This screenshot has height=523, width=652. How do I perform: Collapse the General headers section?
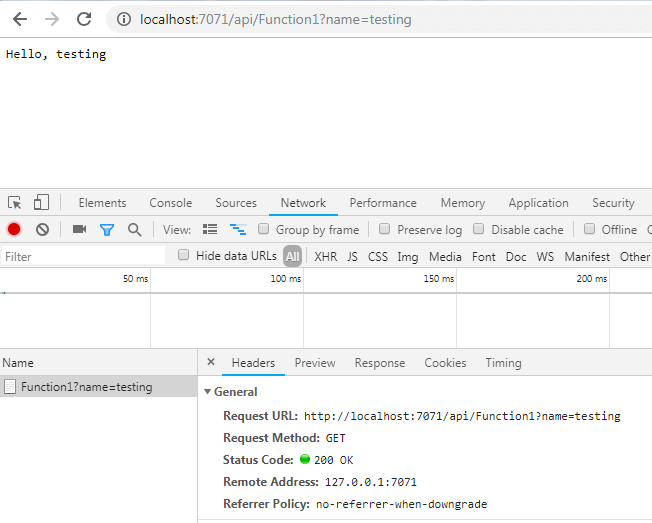207,392
